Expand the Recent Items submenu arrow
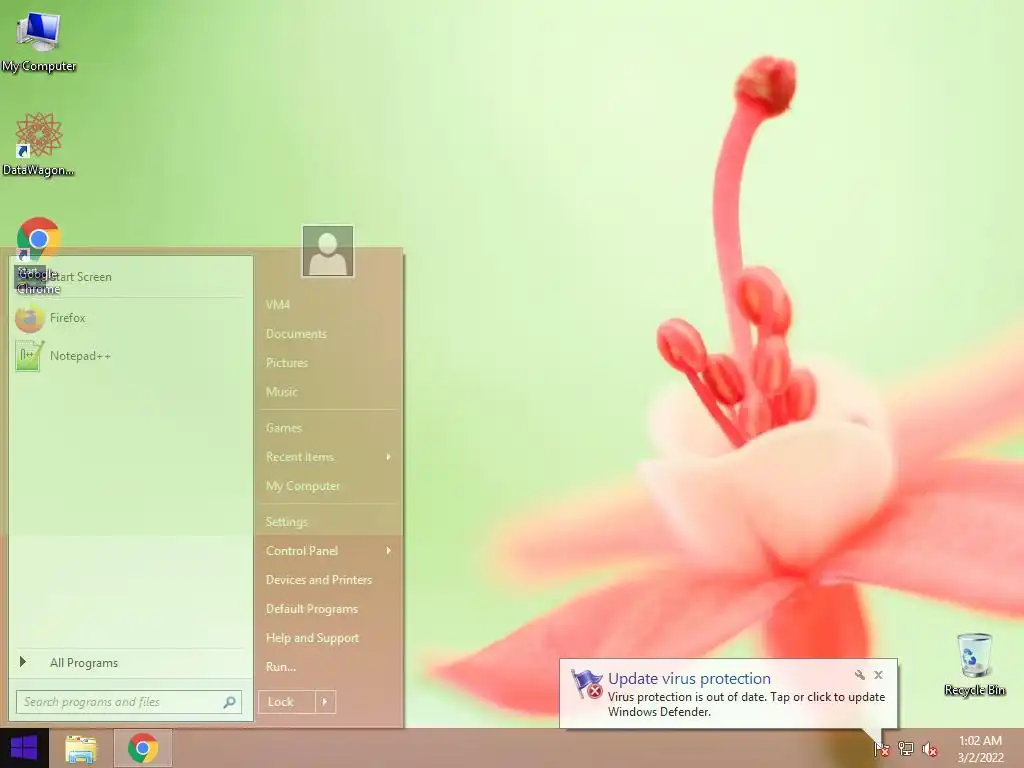This screenshot has width=1024, height=768. 389,457
